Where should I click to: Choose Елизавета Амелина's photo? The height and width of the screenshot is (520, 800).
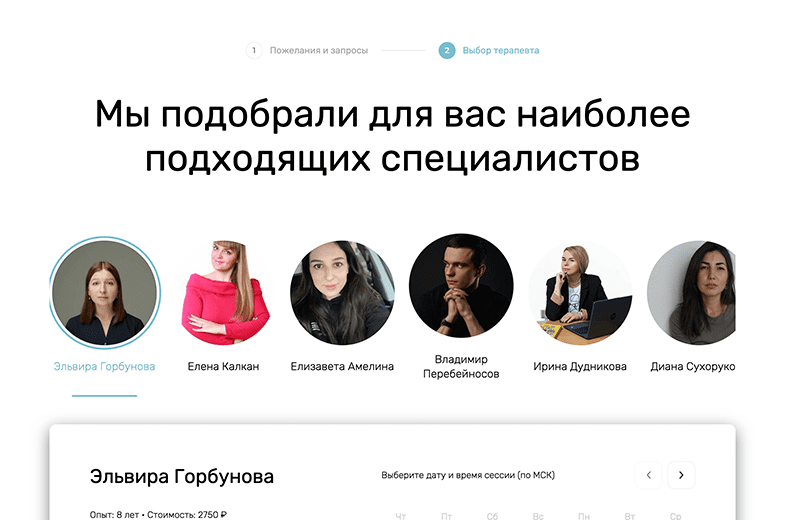pos(342,292)
